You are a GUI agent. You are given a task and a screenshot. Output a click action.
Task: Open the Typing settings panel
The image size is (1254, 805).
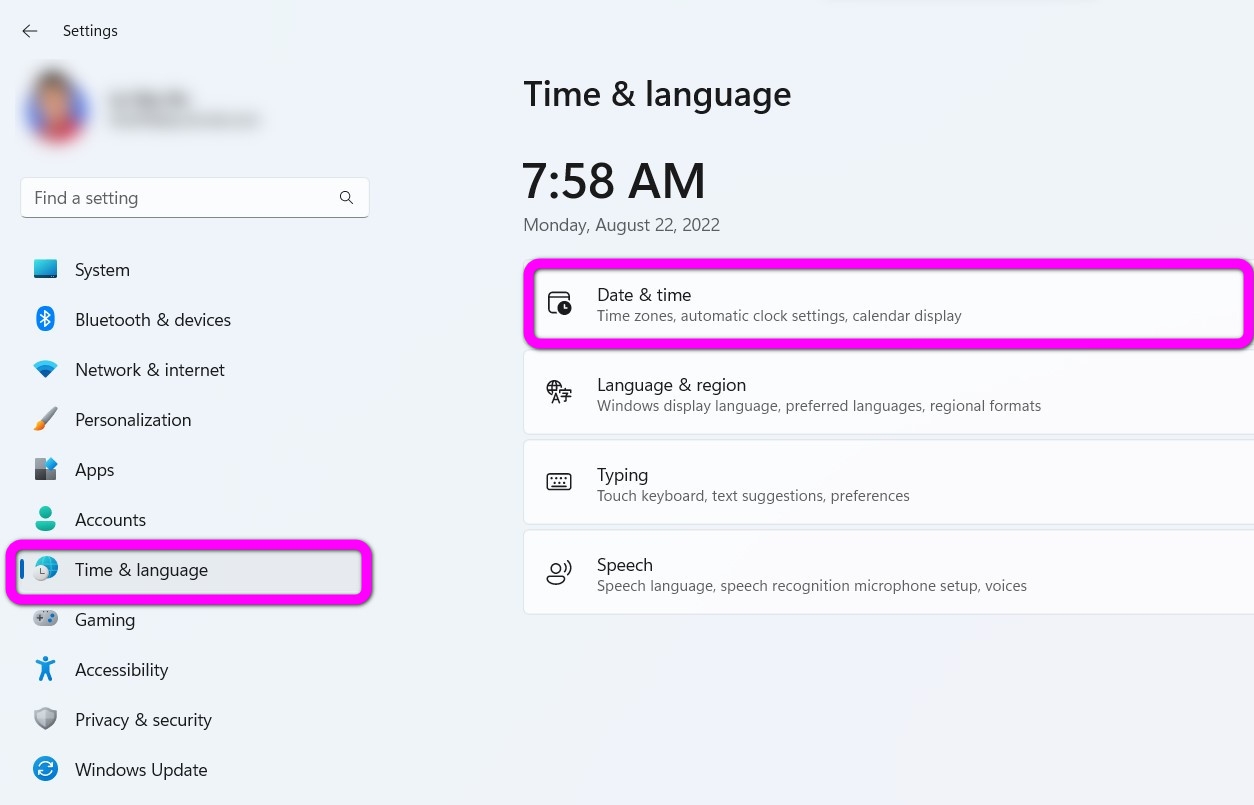888,484
